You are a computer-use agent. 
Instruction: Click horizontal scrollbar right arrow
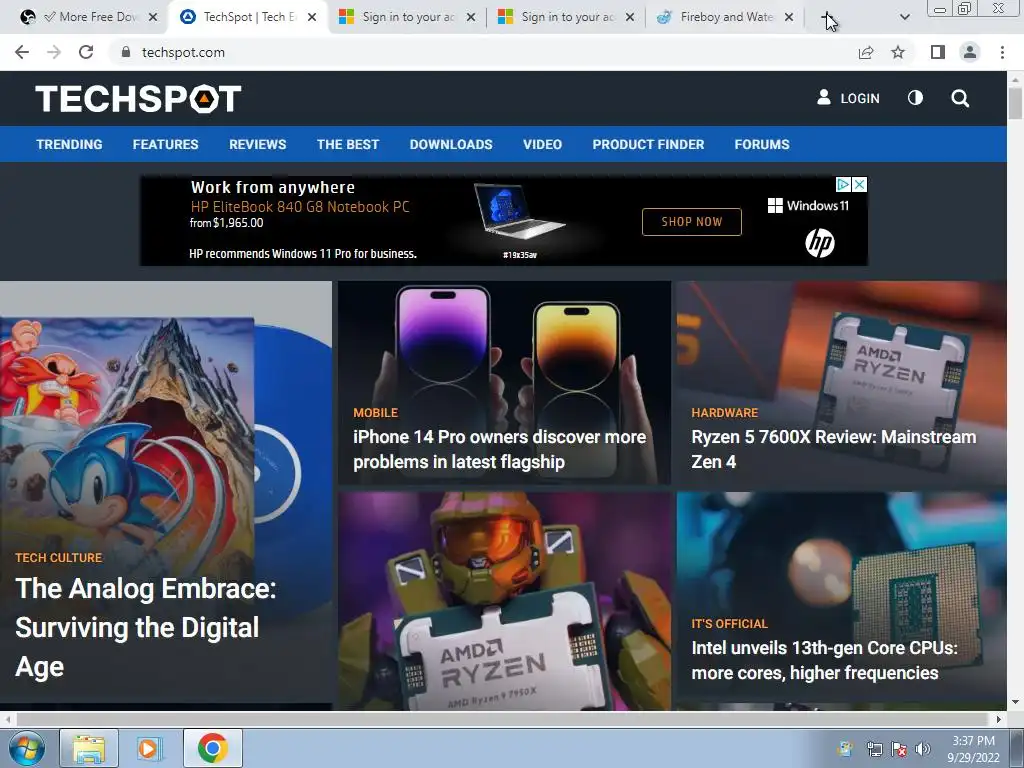999,719
